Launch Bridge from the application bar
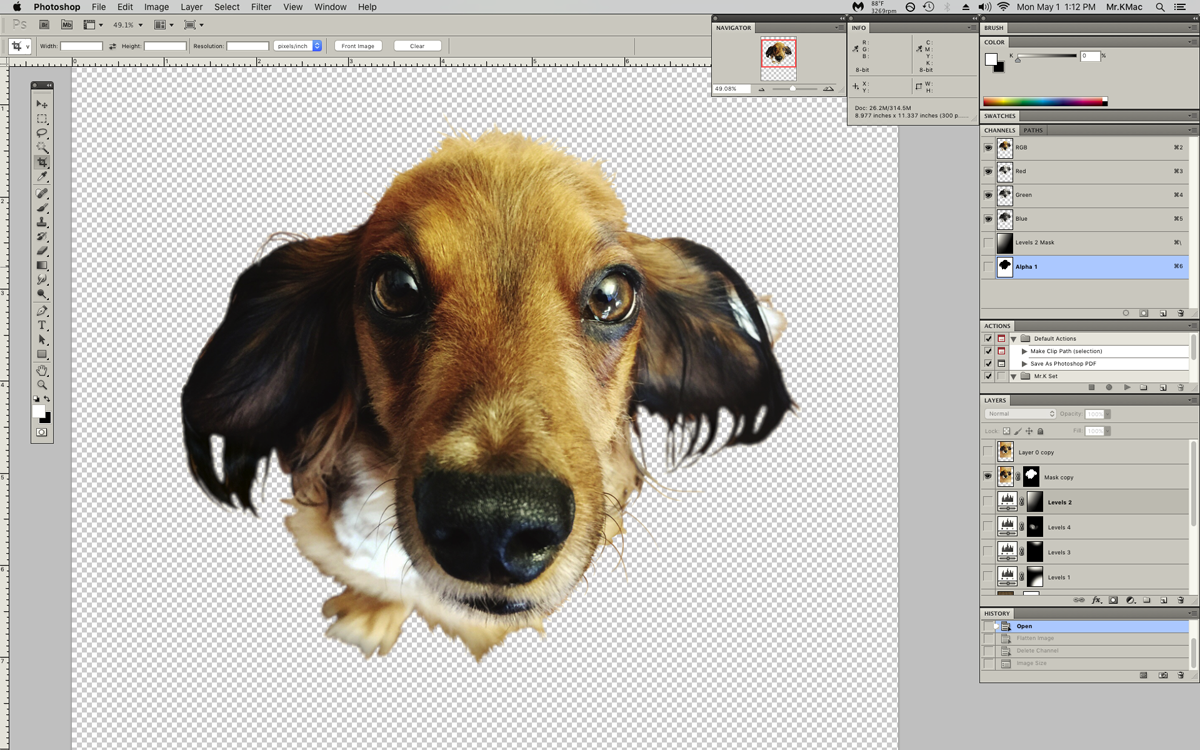The height and width of the screenshot is (750, 1200). click(x=44, y=24)
